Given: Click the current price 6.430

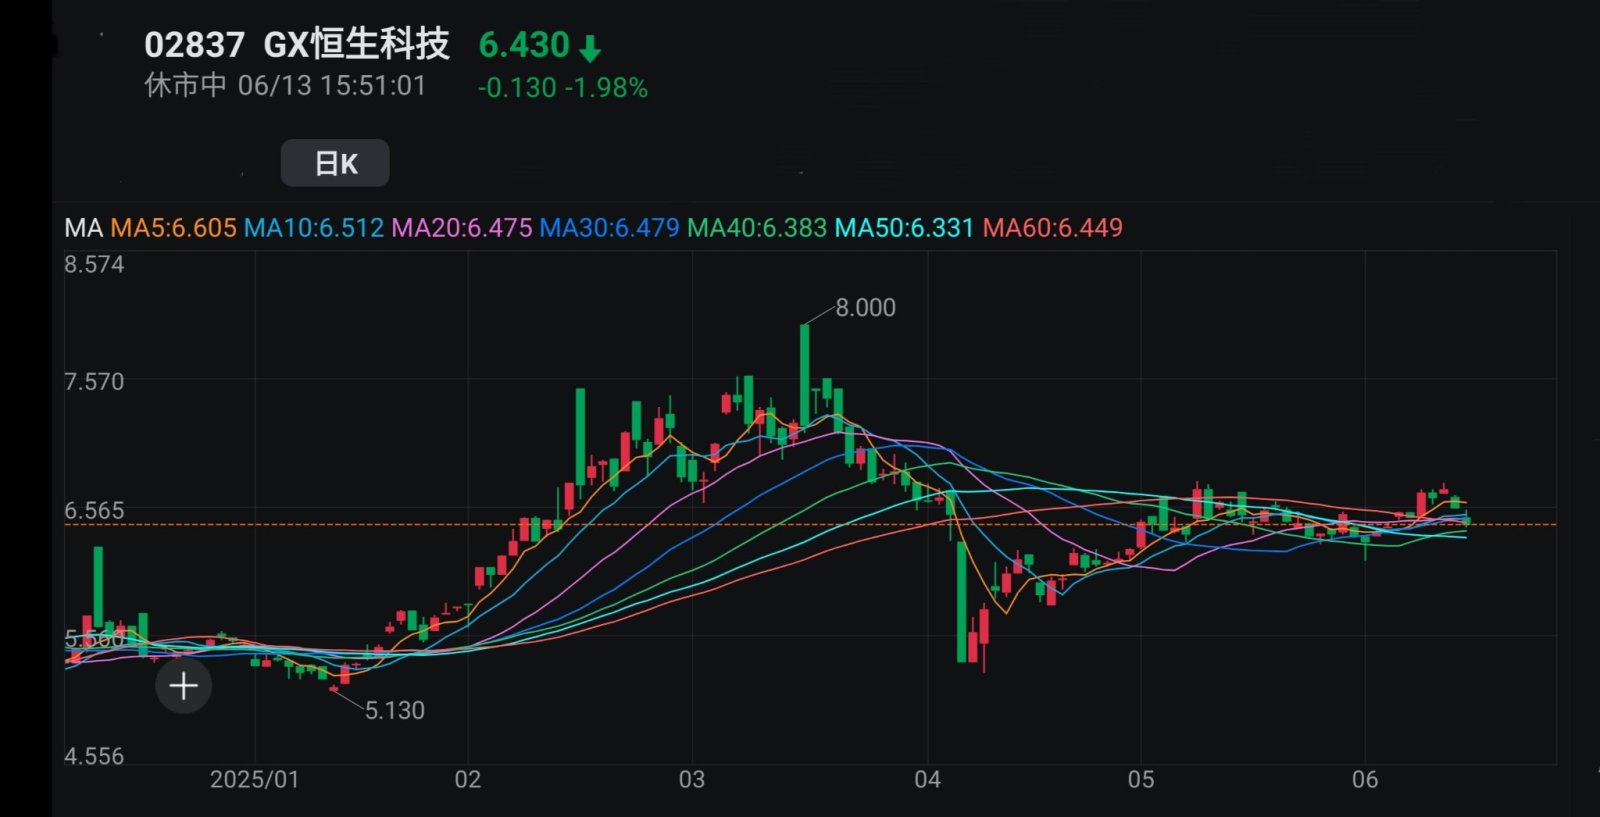Looking at the screenshot, I should [524, 45].
